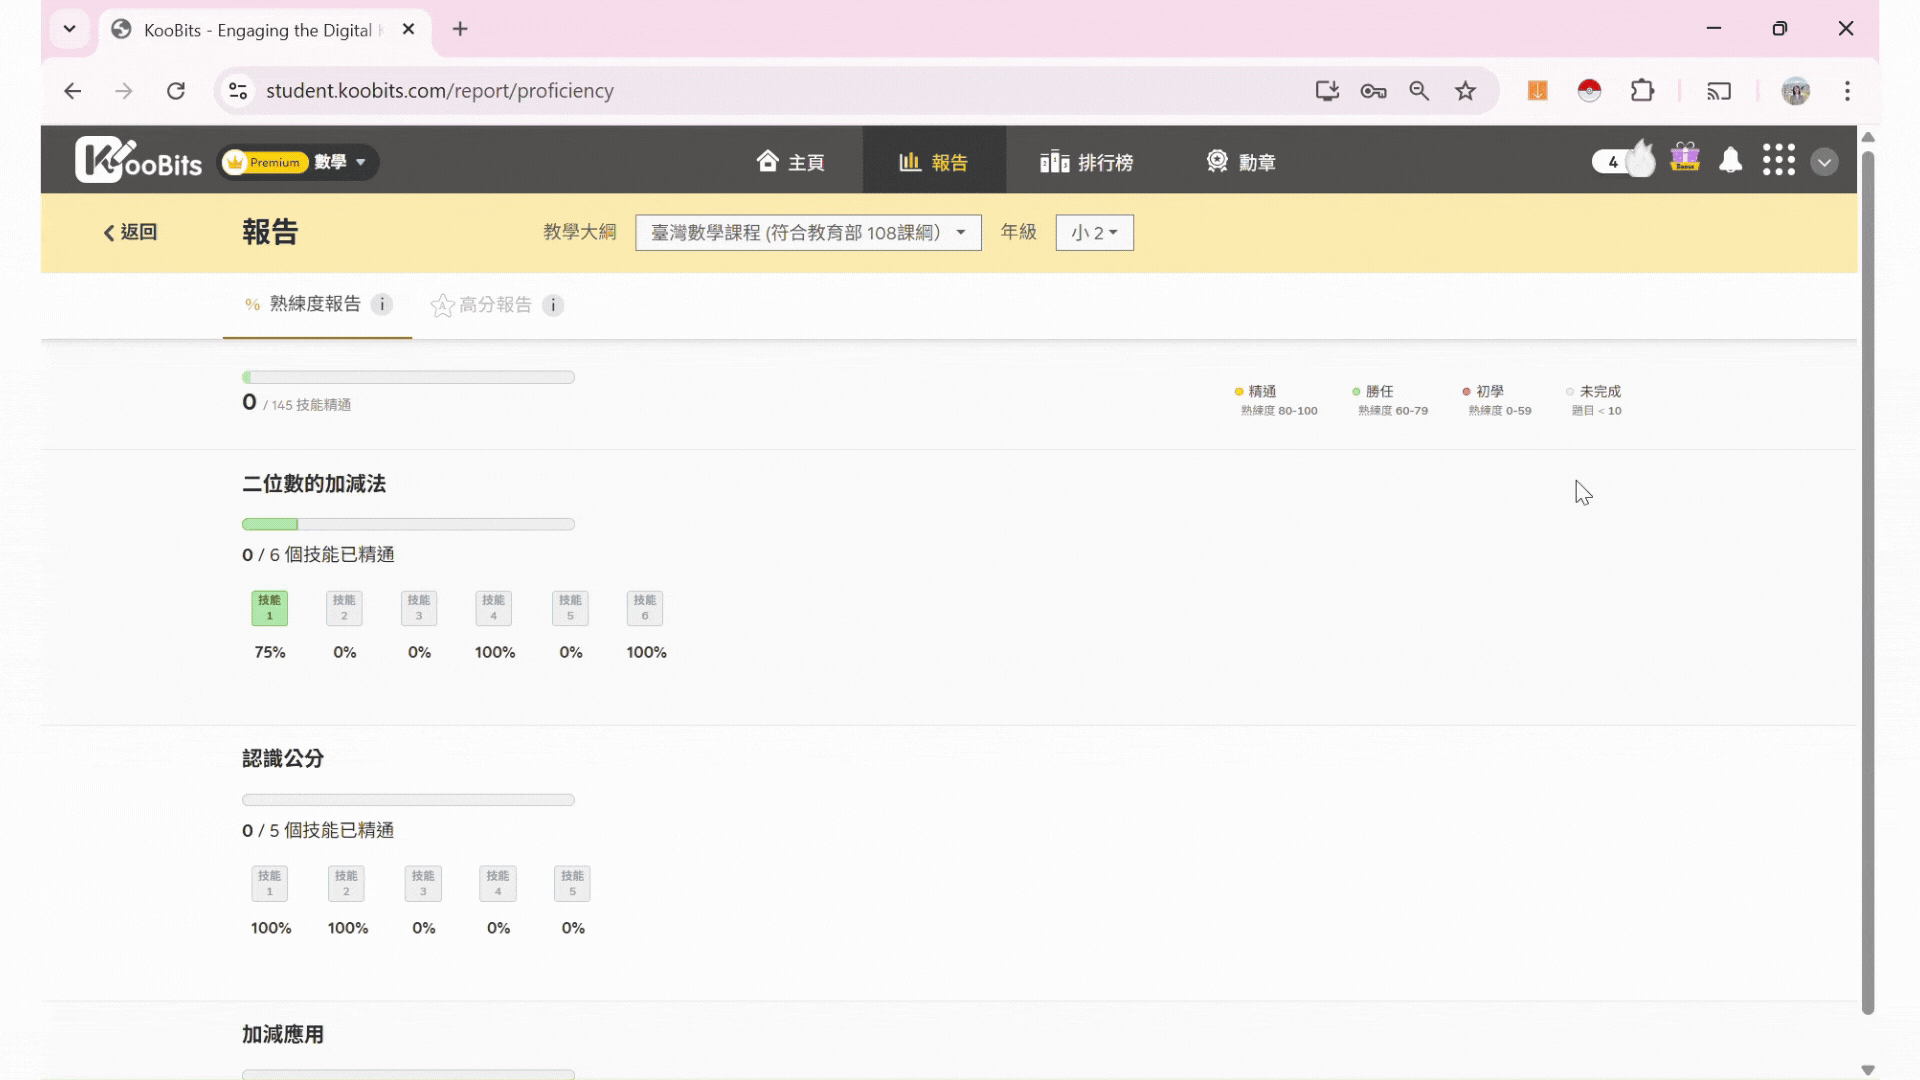Open the Chrome profile avatar

tap(1796, 91)
